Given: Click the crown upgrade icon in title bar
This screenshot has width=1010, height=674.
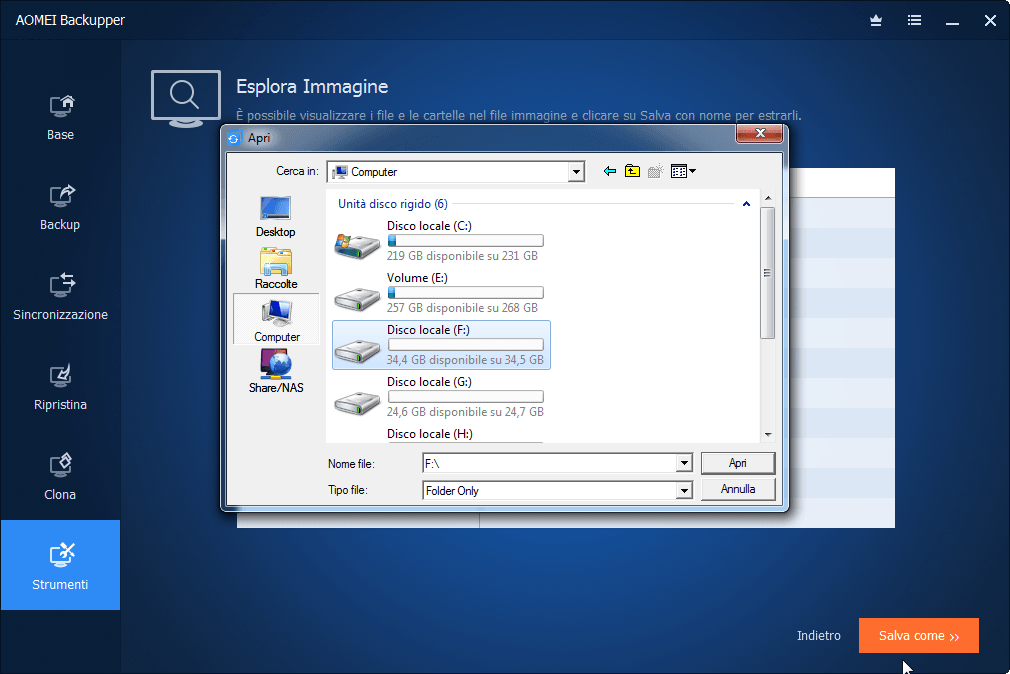Looking at the screenshot, I should (x=875, y=21).
